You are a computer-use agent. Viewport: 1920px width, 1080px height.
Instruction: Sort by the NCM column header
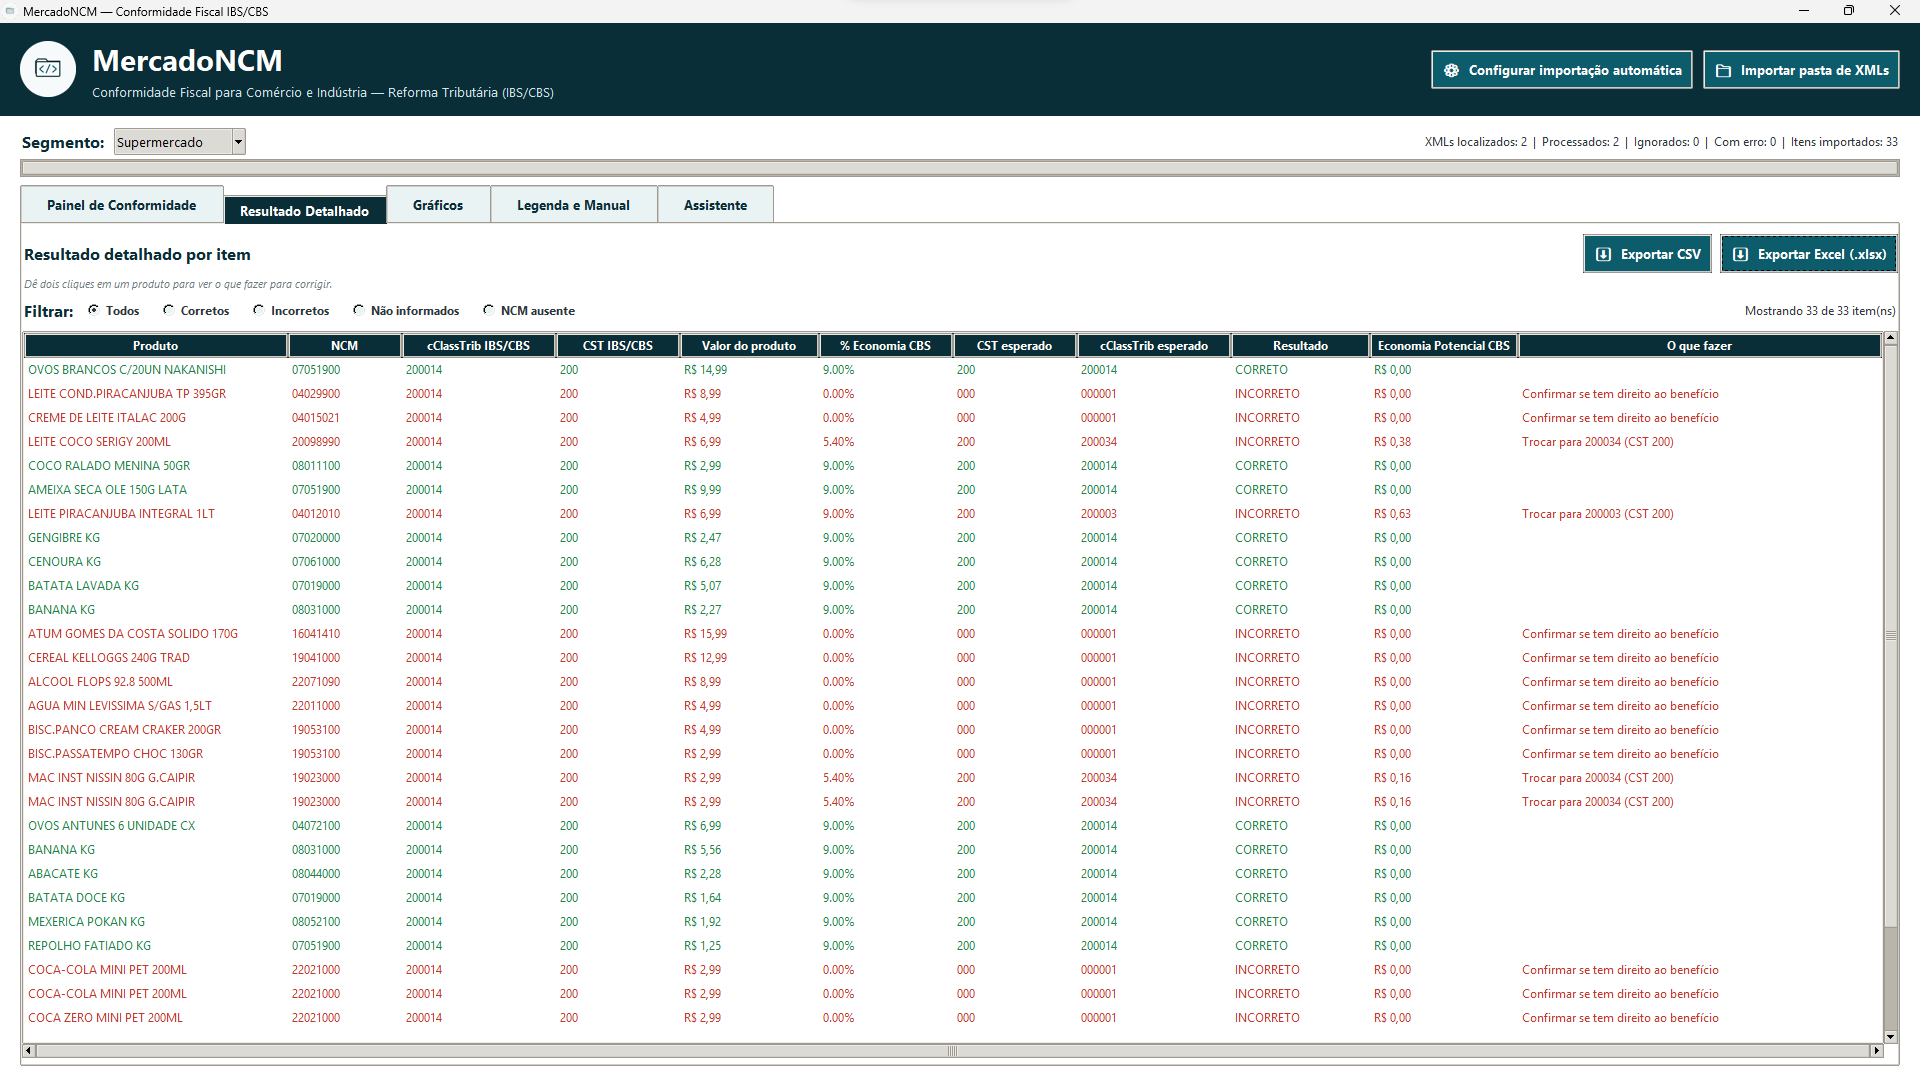(x=344, y=346)
